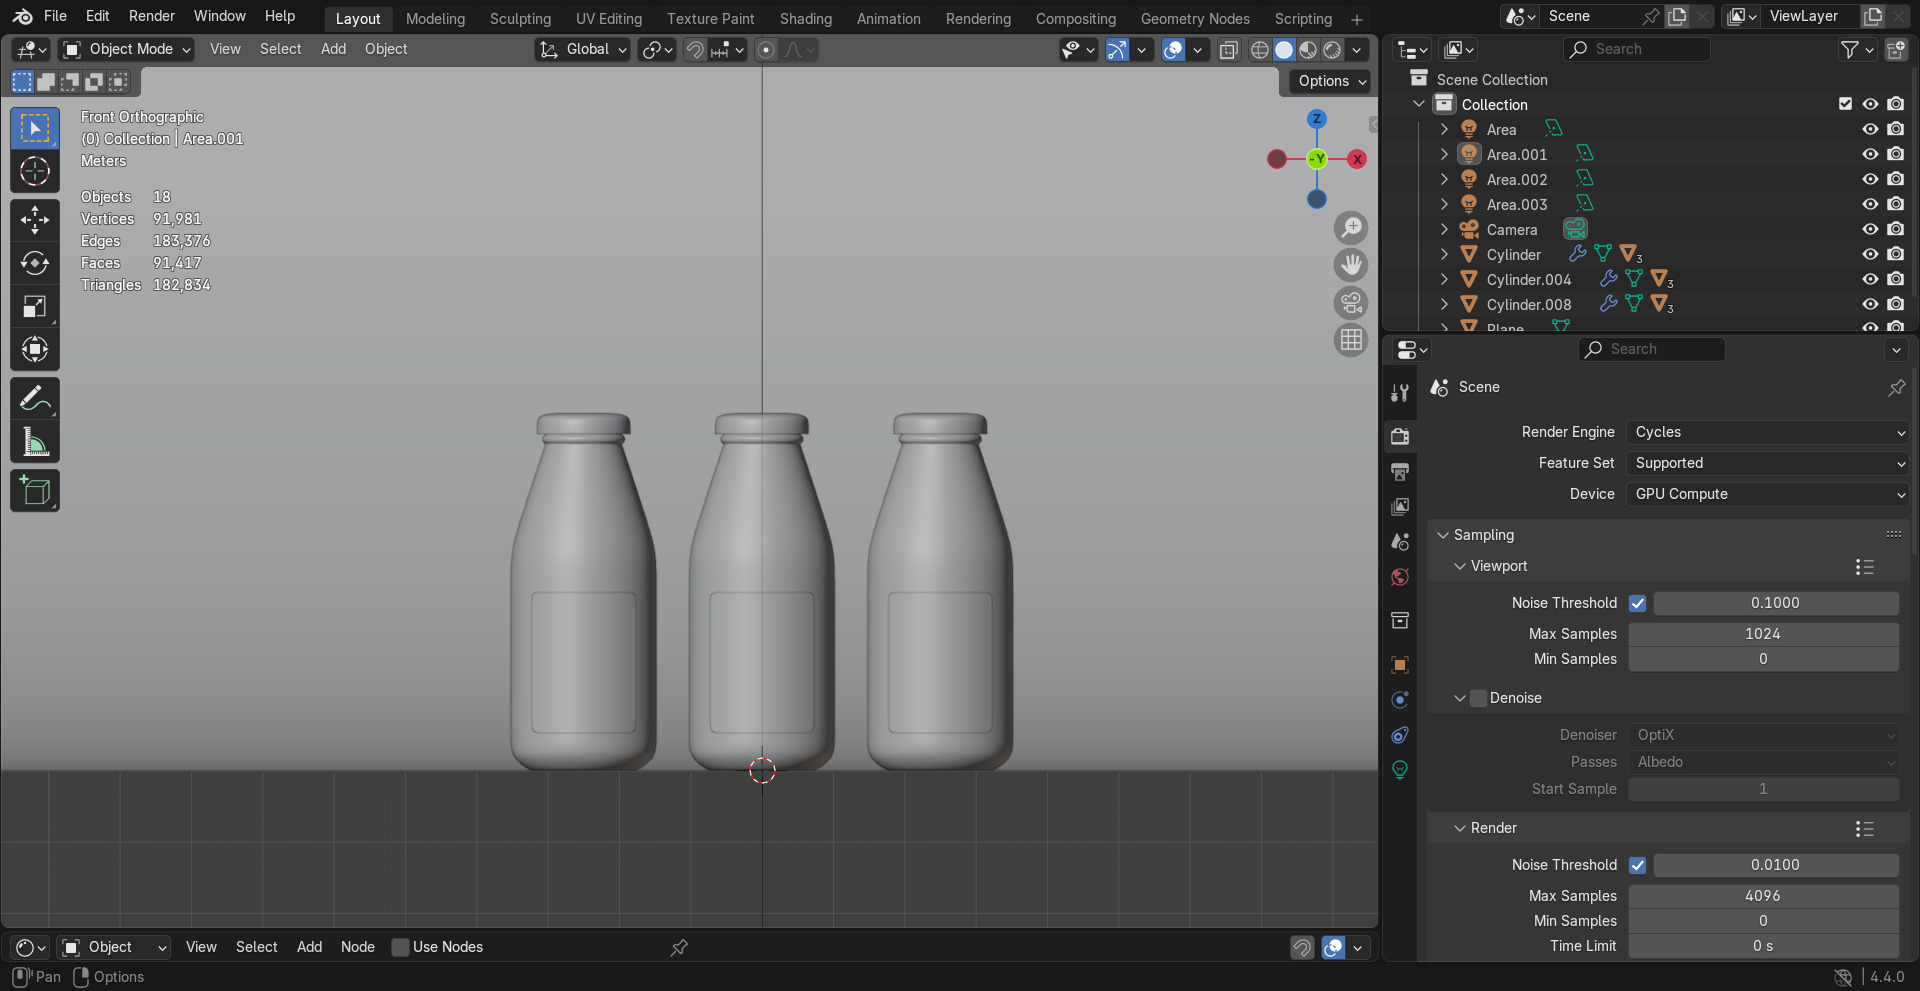Click the zoom magnifier viewport icon

tap(1351, 228)
